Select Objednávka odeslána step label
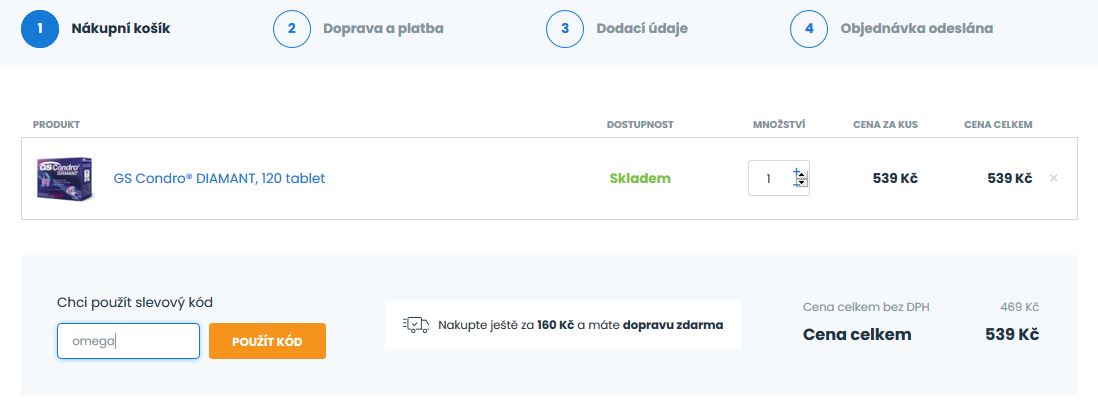The height and width of the screenshot is (411, 1098). click(917, 28)
